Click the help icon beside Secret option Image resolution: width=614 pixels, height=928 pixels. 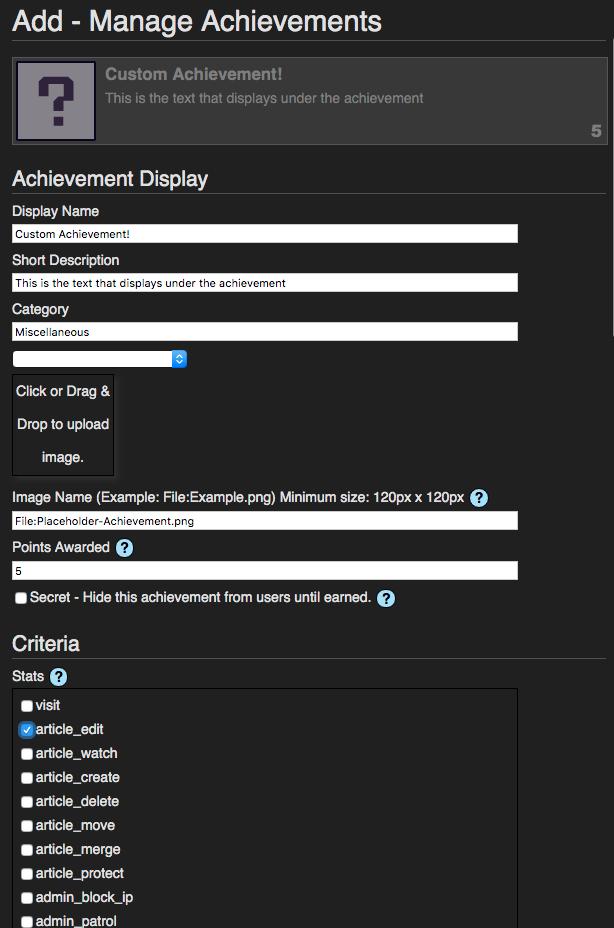click(386, 598)
